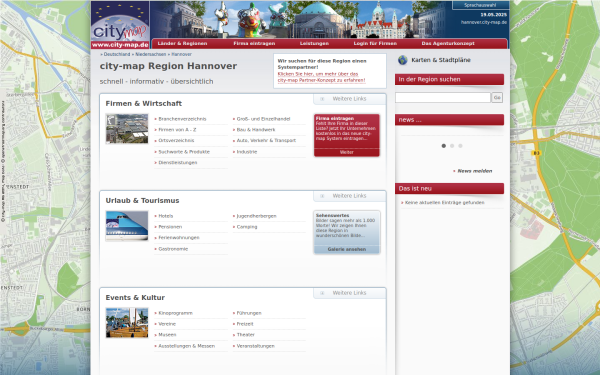This screenshot has width=600, height=375.
Task: Open Theater link
Action: click(245, 335)
